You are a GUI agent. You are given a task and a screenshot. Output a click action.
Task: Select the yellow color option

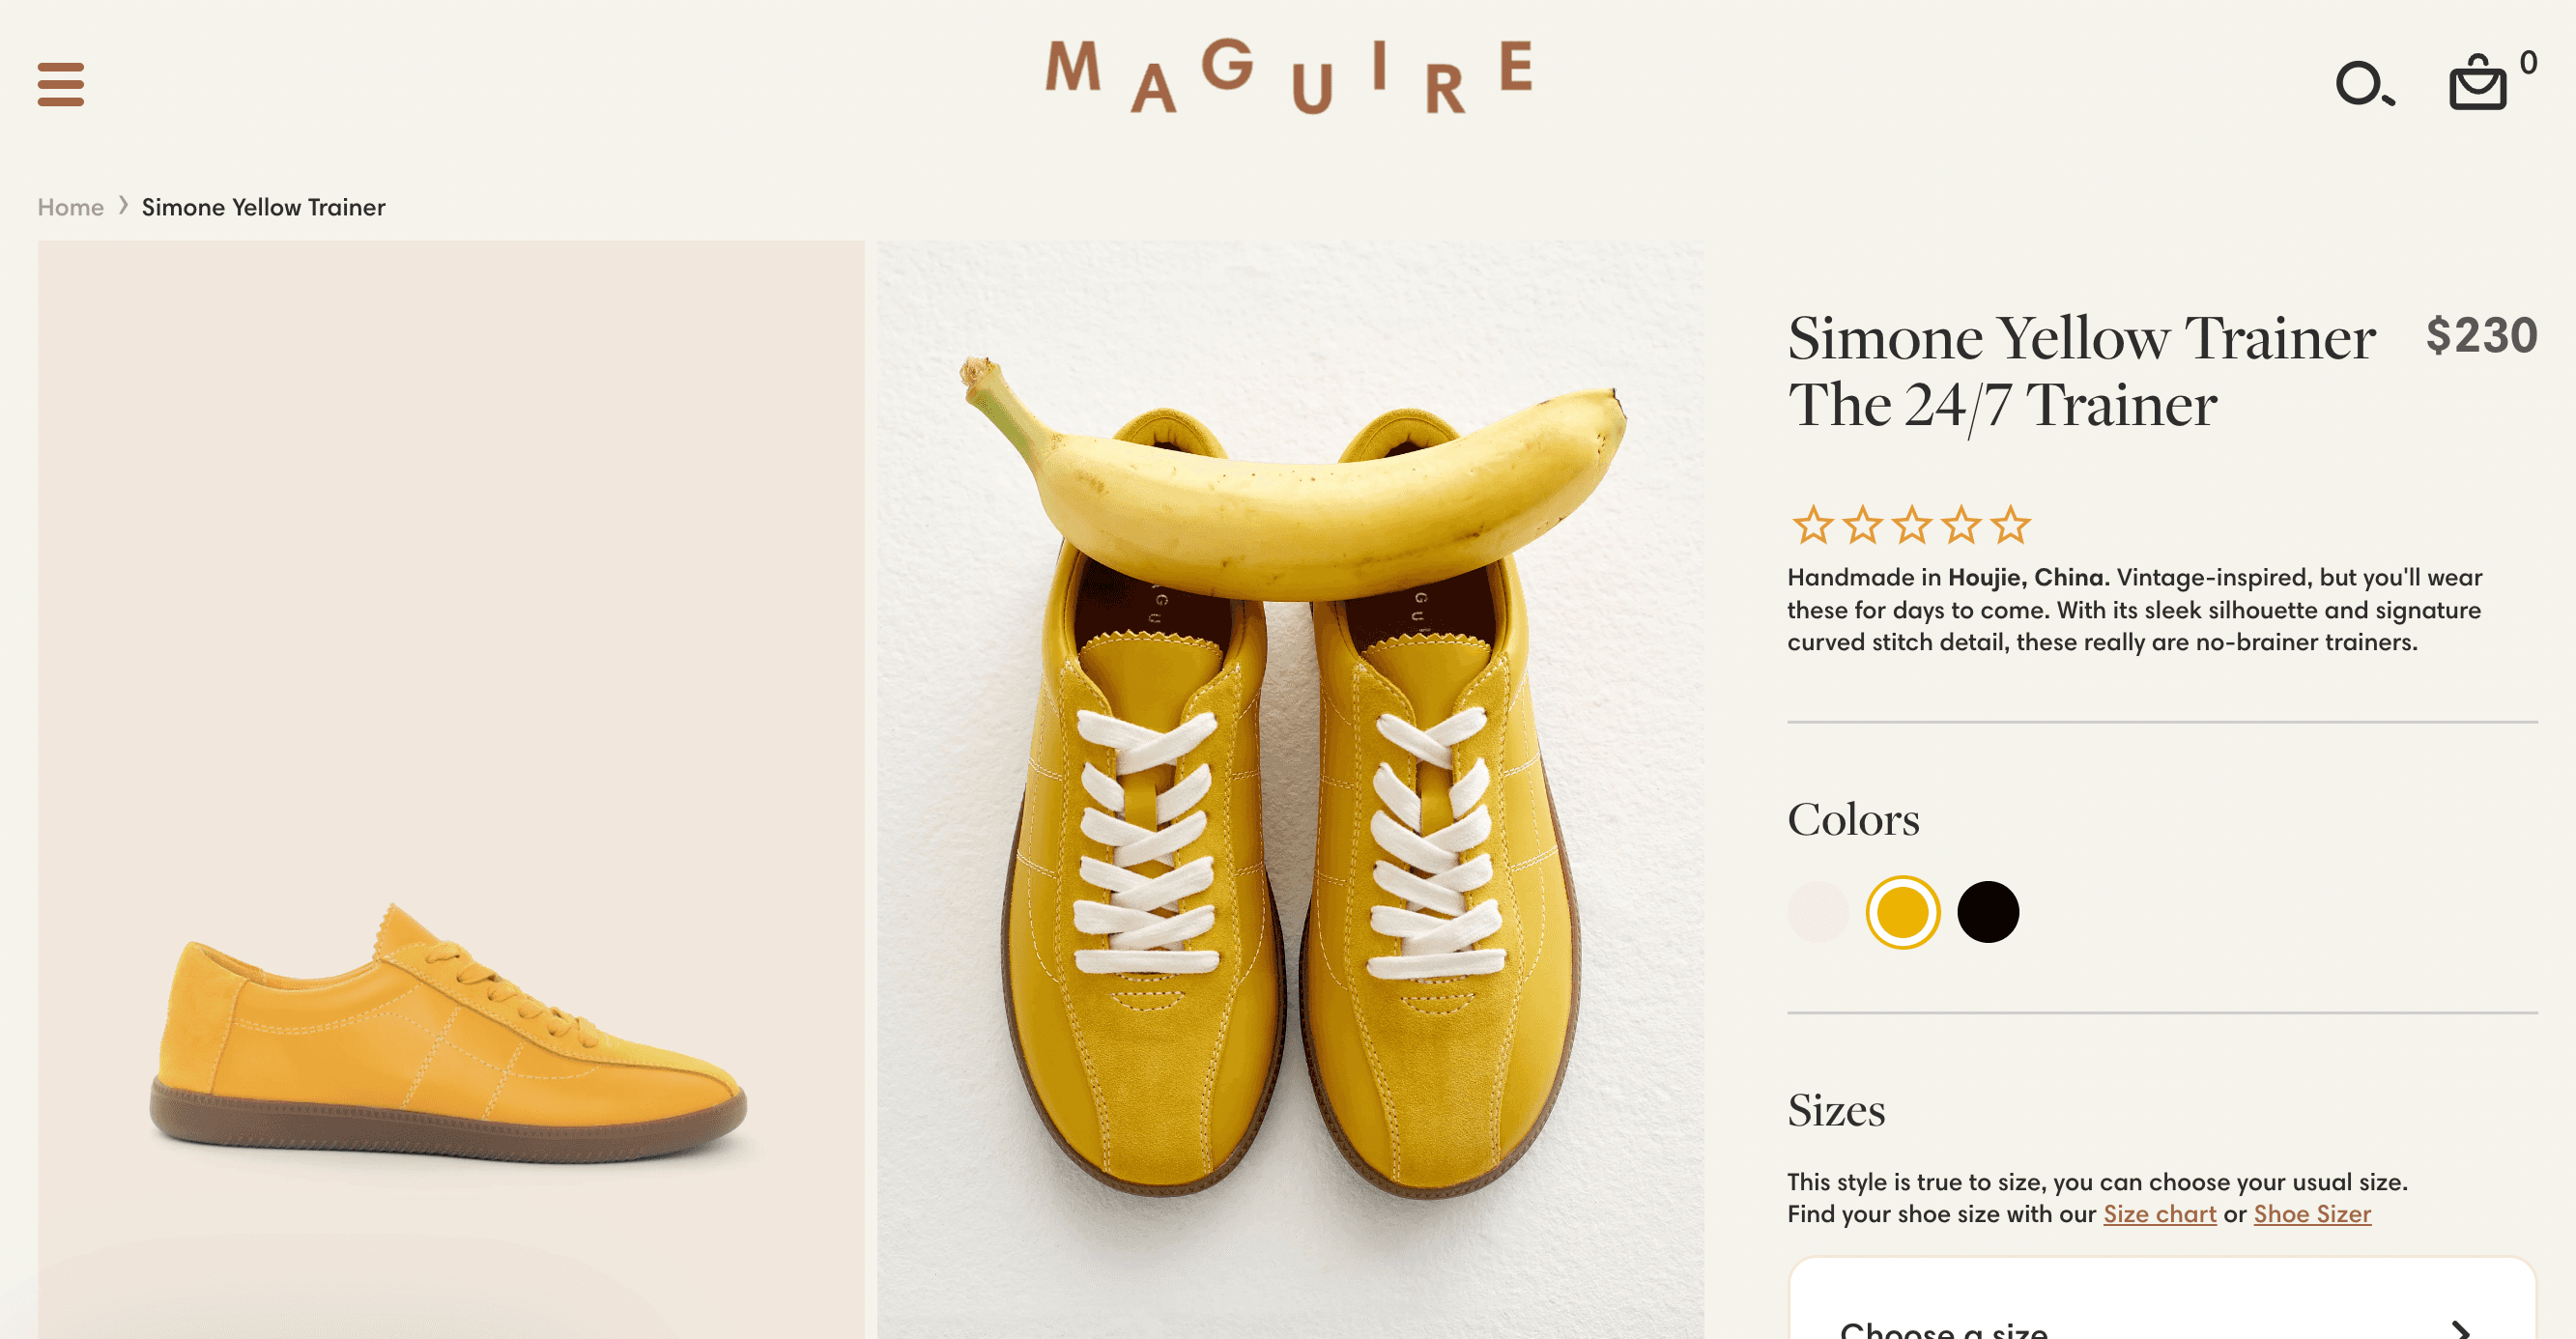click(1903, 912)
